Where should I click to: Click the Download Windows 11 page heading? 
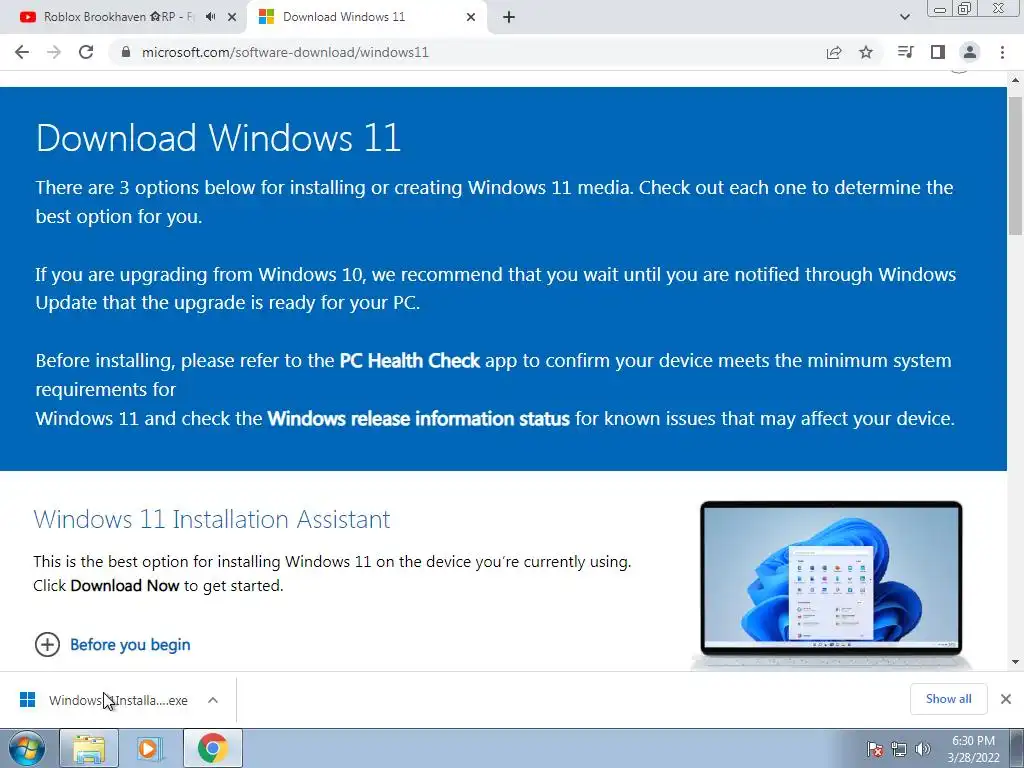pyautogui.click(x=218, y=138)
